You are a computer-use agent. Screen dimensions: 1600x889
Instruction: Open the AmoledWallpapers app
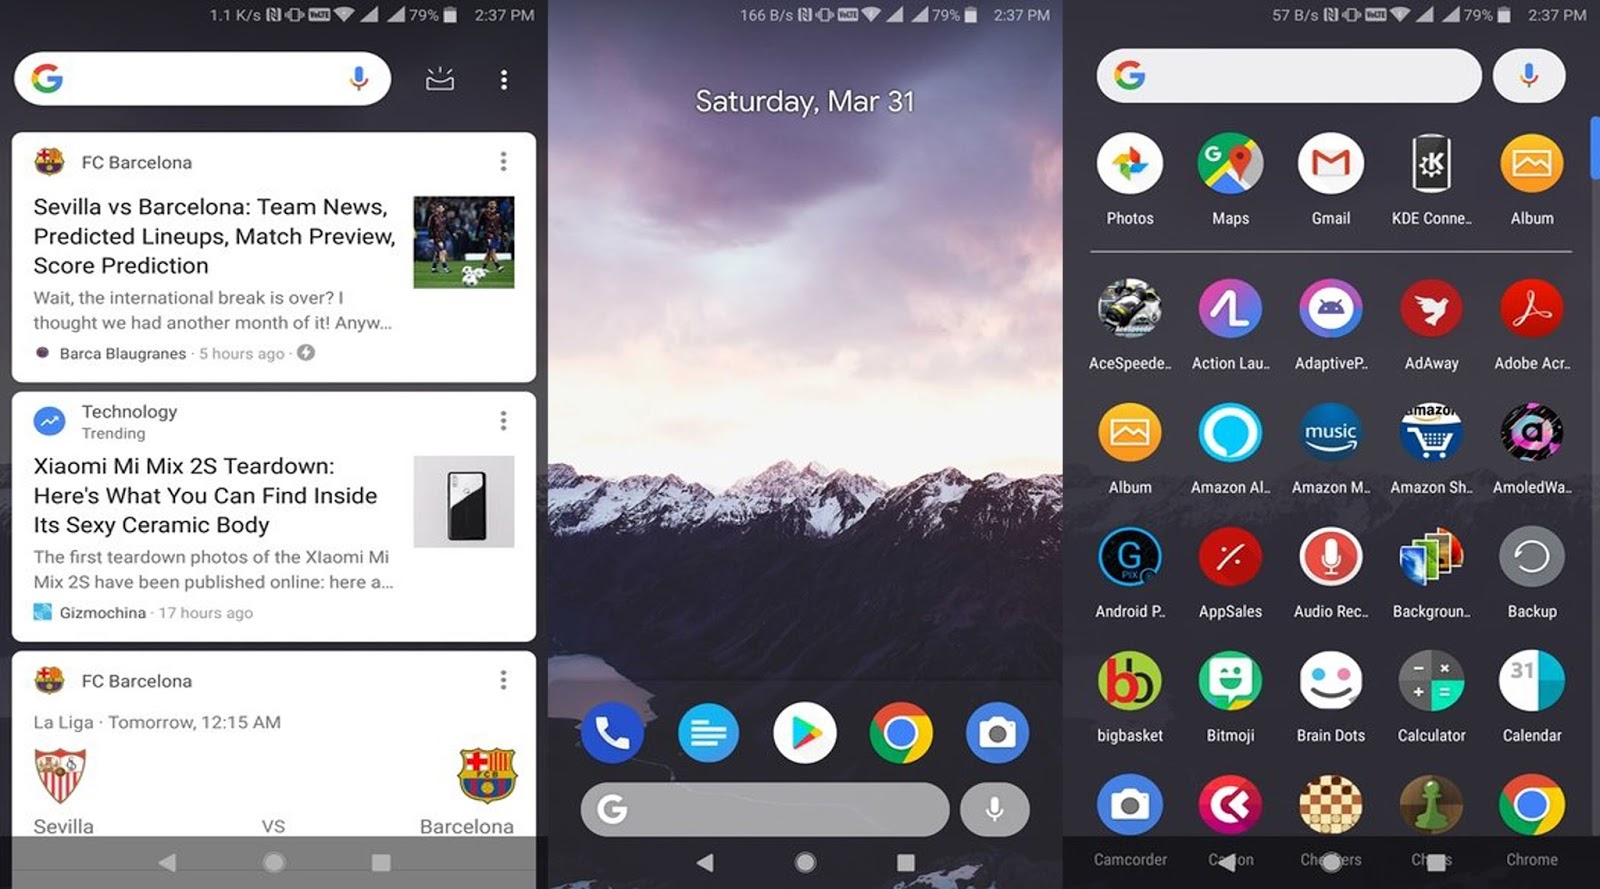coord(1532,448)
